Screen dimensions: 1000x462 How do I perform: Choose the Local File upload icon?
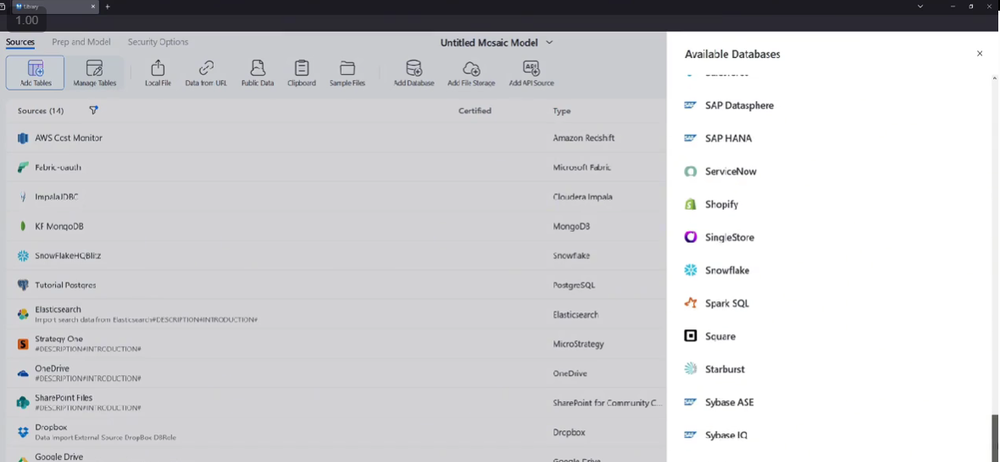pyautogui.click(x=158, y=68)
